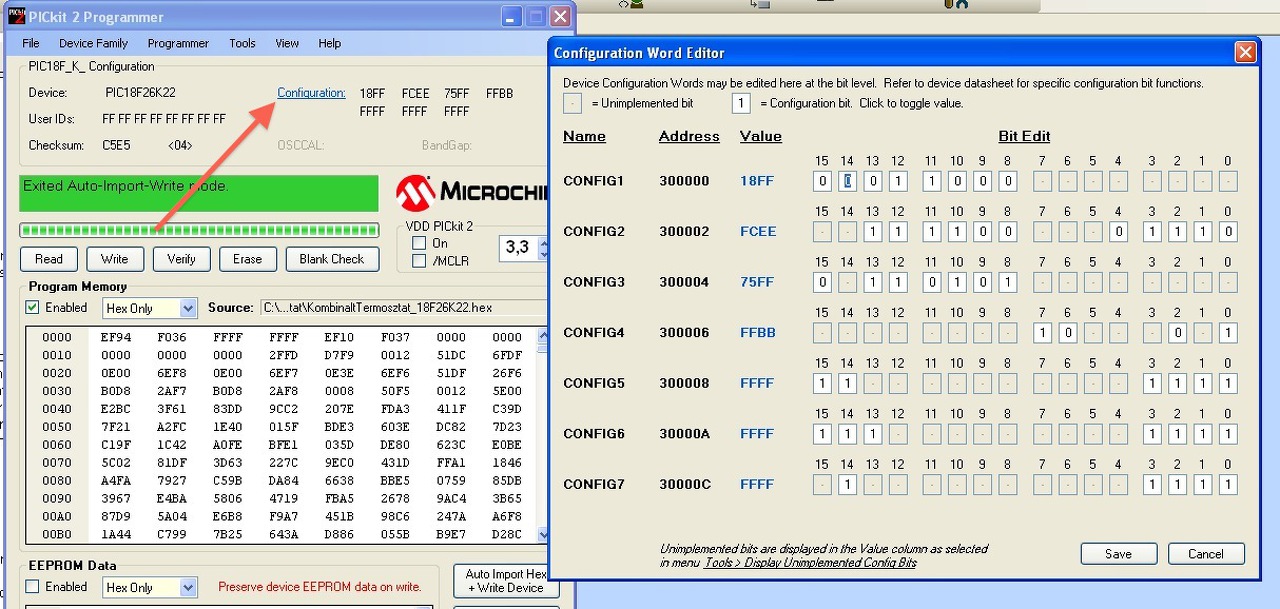The image size is (1280, 609).
Task: Save the configuration word changes
Action: (x=1118, y=554)
